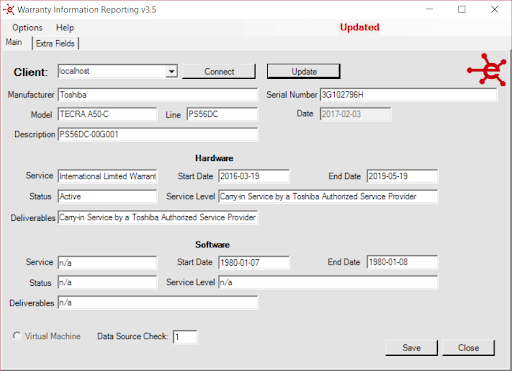Click the Connect button

[x=219, y=72]
